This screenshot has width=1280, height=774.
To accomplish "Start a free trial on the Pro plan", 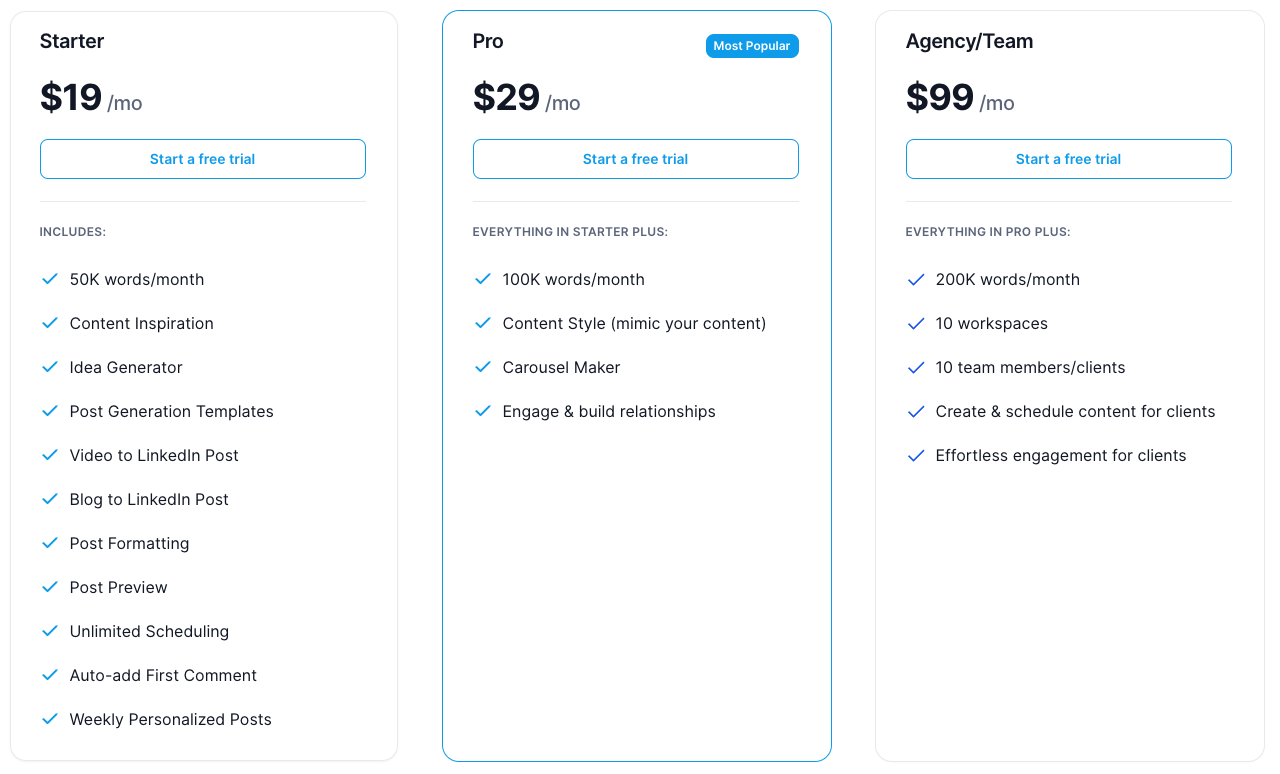I will pos(635,159).
